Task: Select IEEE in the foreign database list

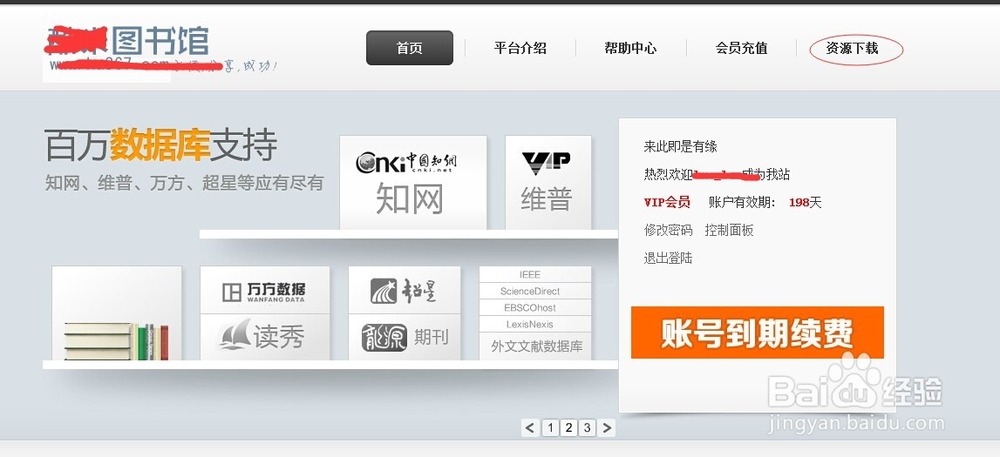Action: point(530,275)
